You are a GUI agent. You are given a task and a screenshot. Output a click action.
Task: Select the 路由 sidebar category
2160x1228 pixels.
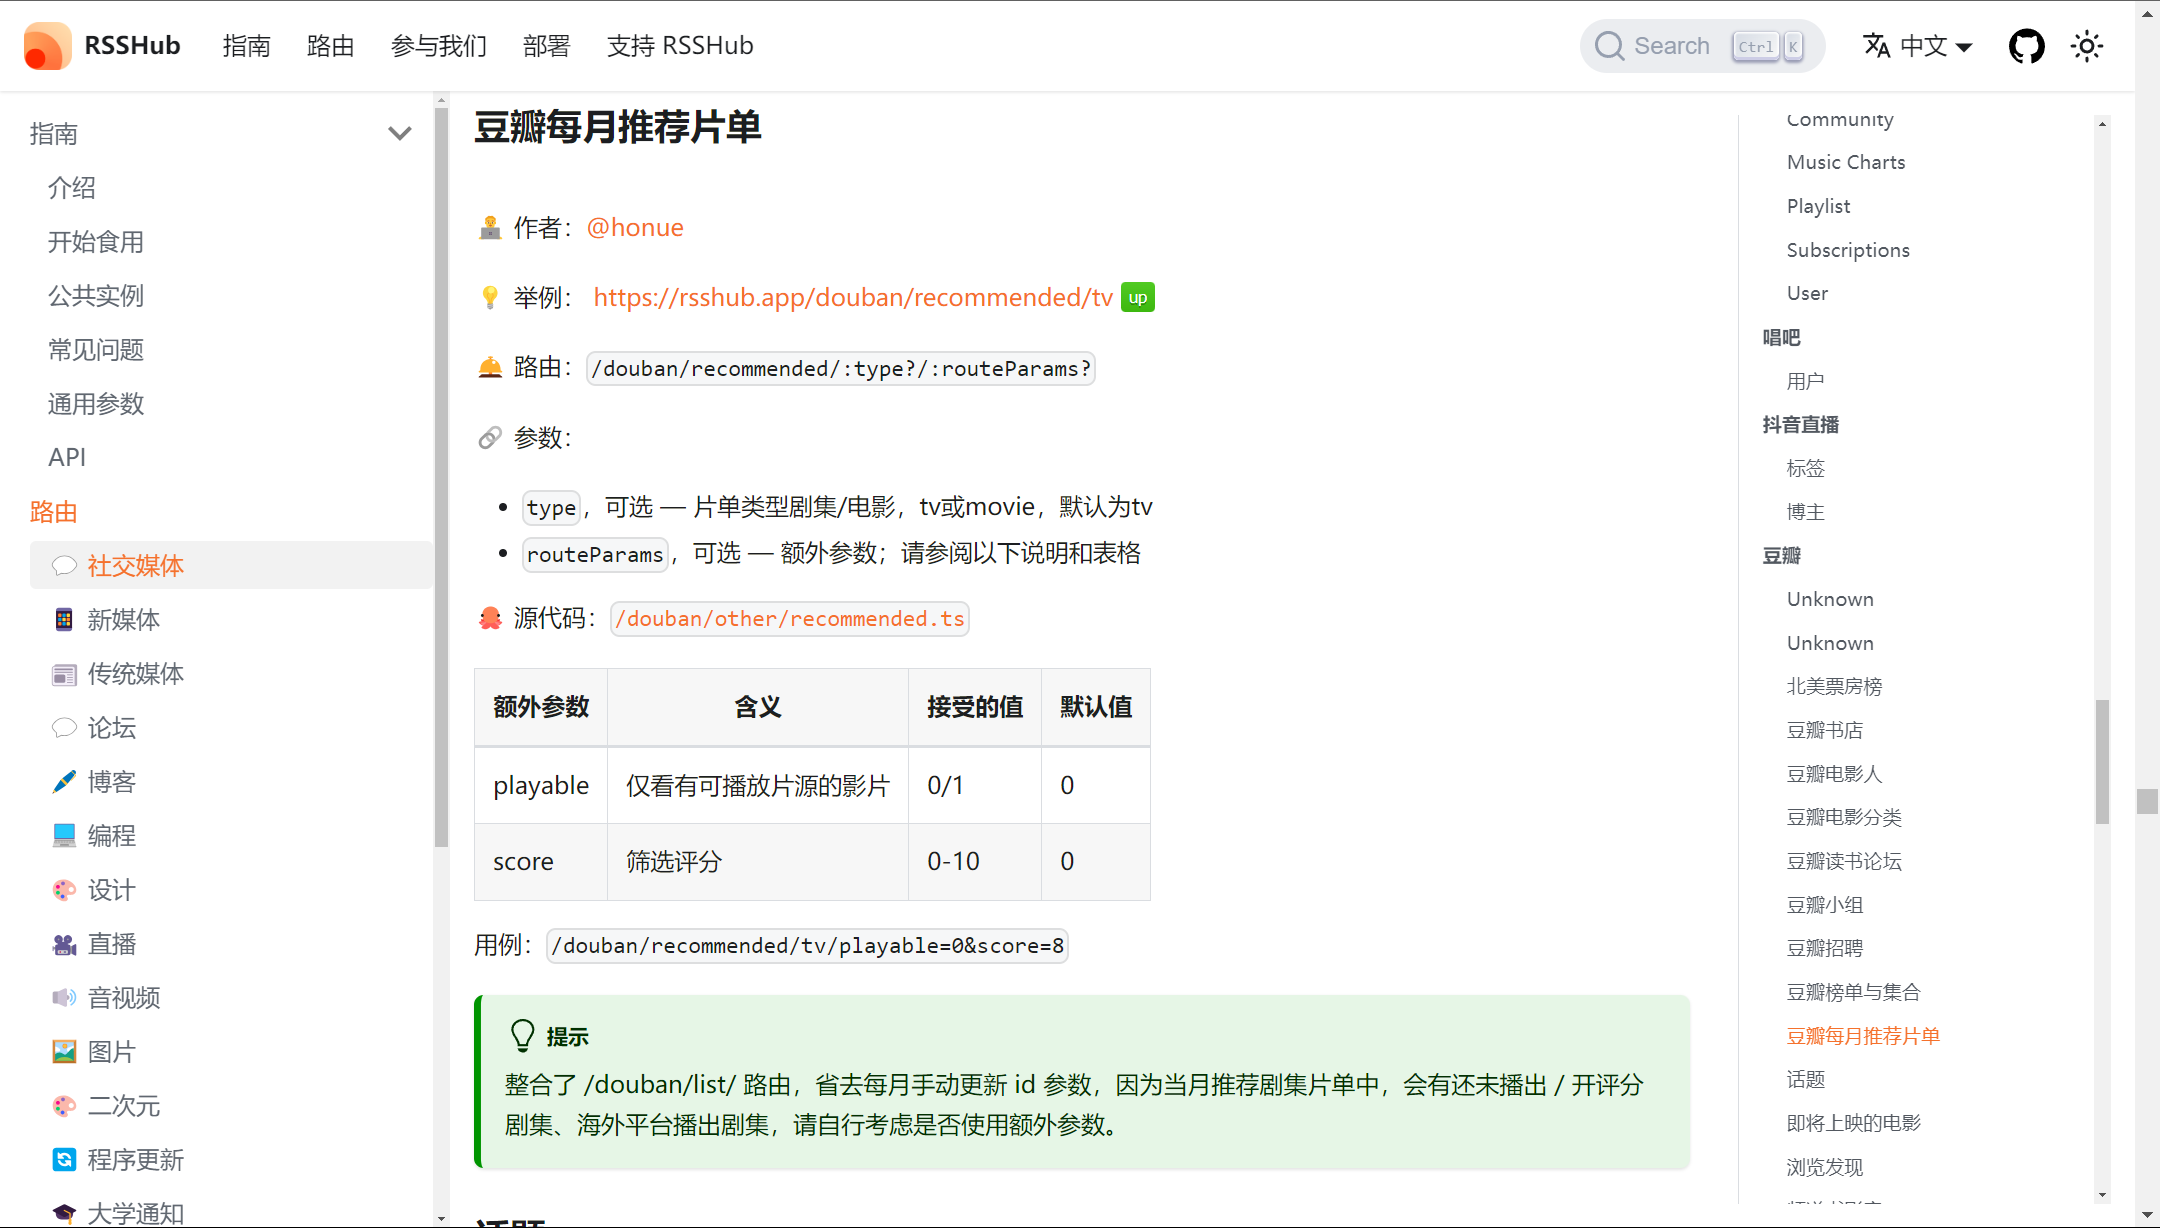point(54,512)
